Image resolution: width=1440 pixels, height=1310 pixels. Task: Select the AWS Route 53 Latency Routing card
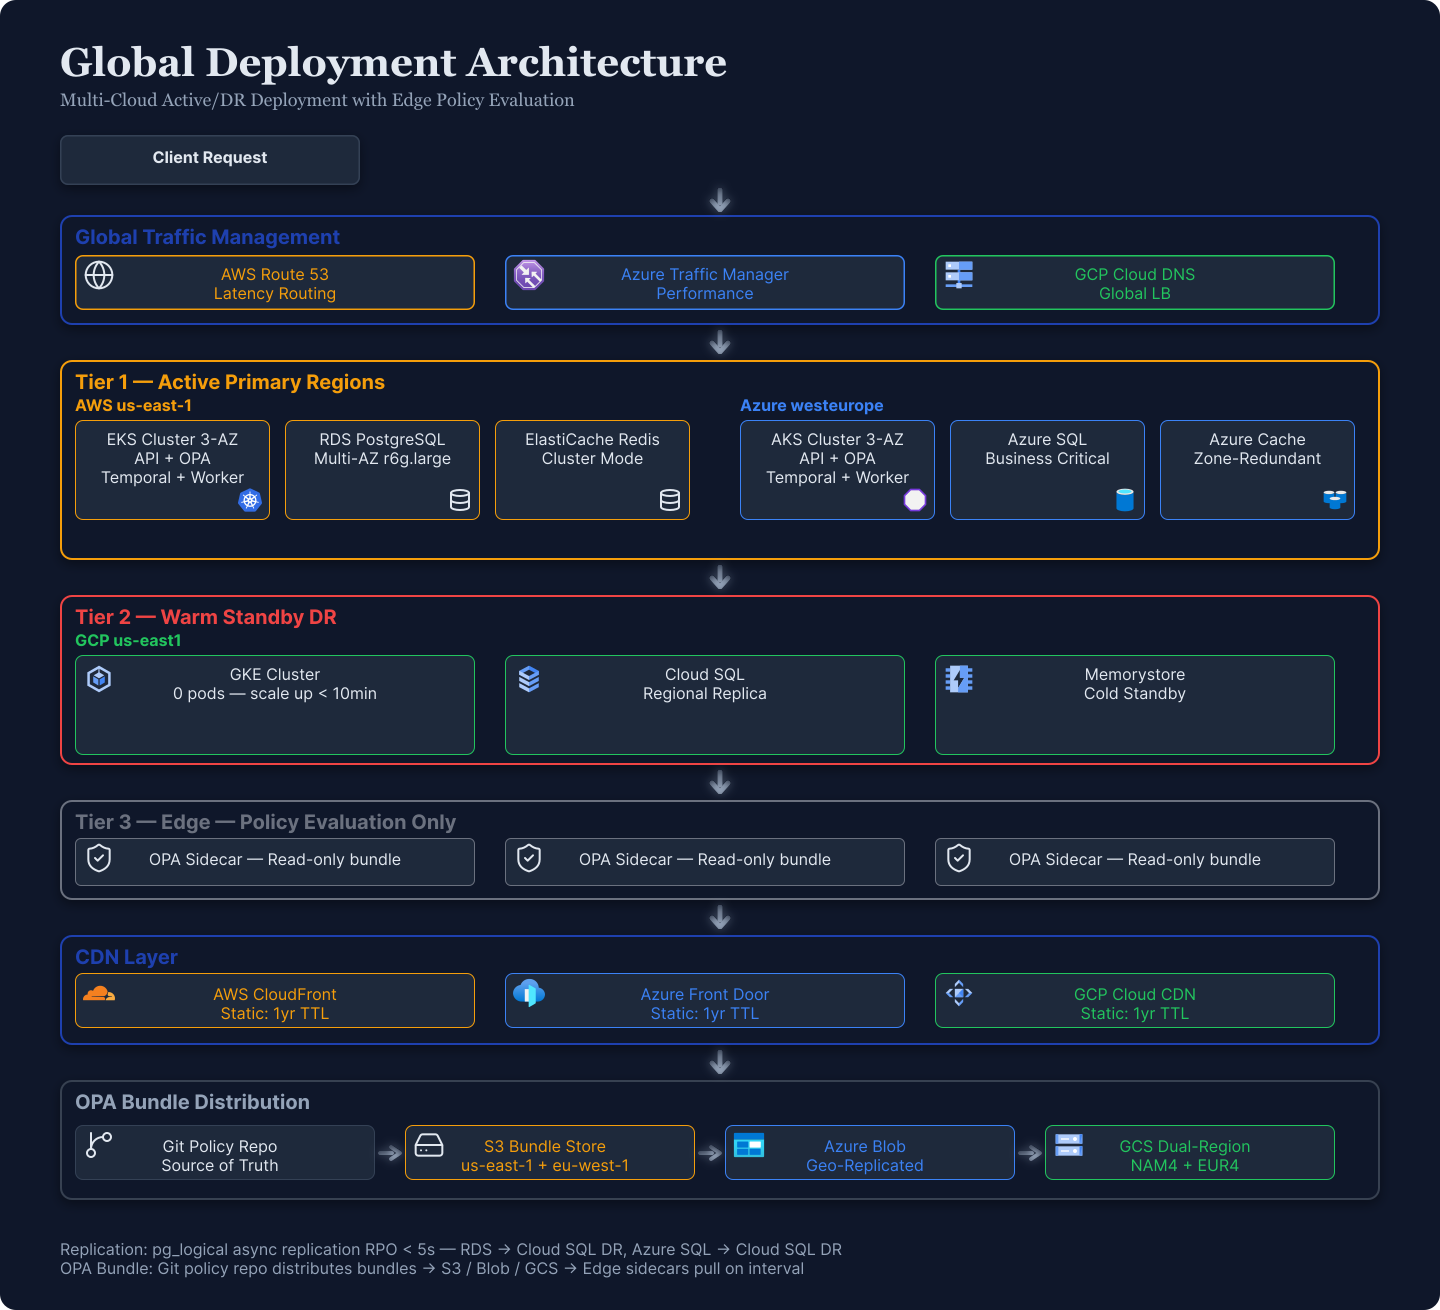coord(275,283)
